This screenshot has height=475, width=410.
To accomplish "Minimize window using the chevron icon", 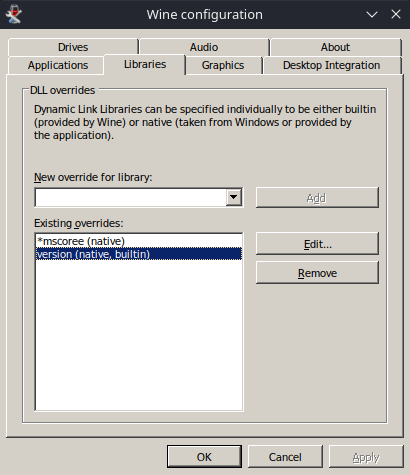I will 372,14.
